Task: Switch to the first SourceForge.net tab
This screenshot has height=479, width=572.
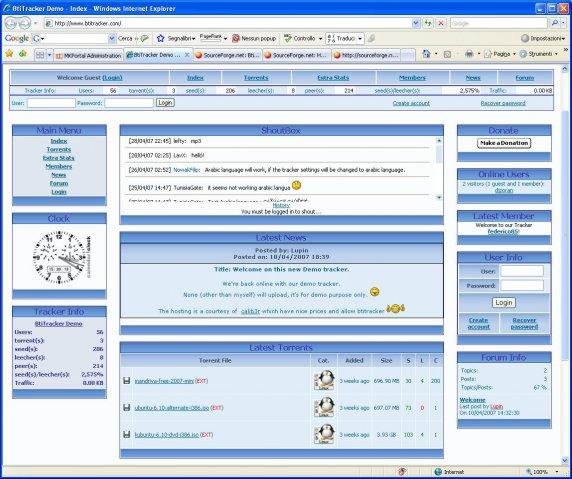Action: tap(228, 55)
